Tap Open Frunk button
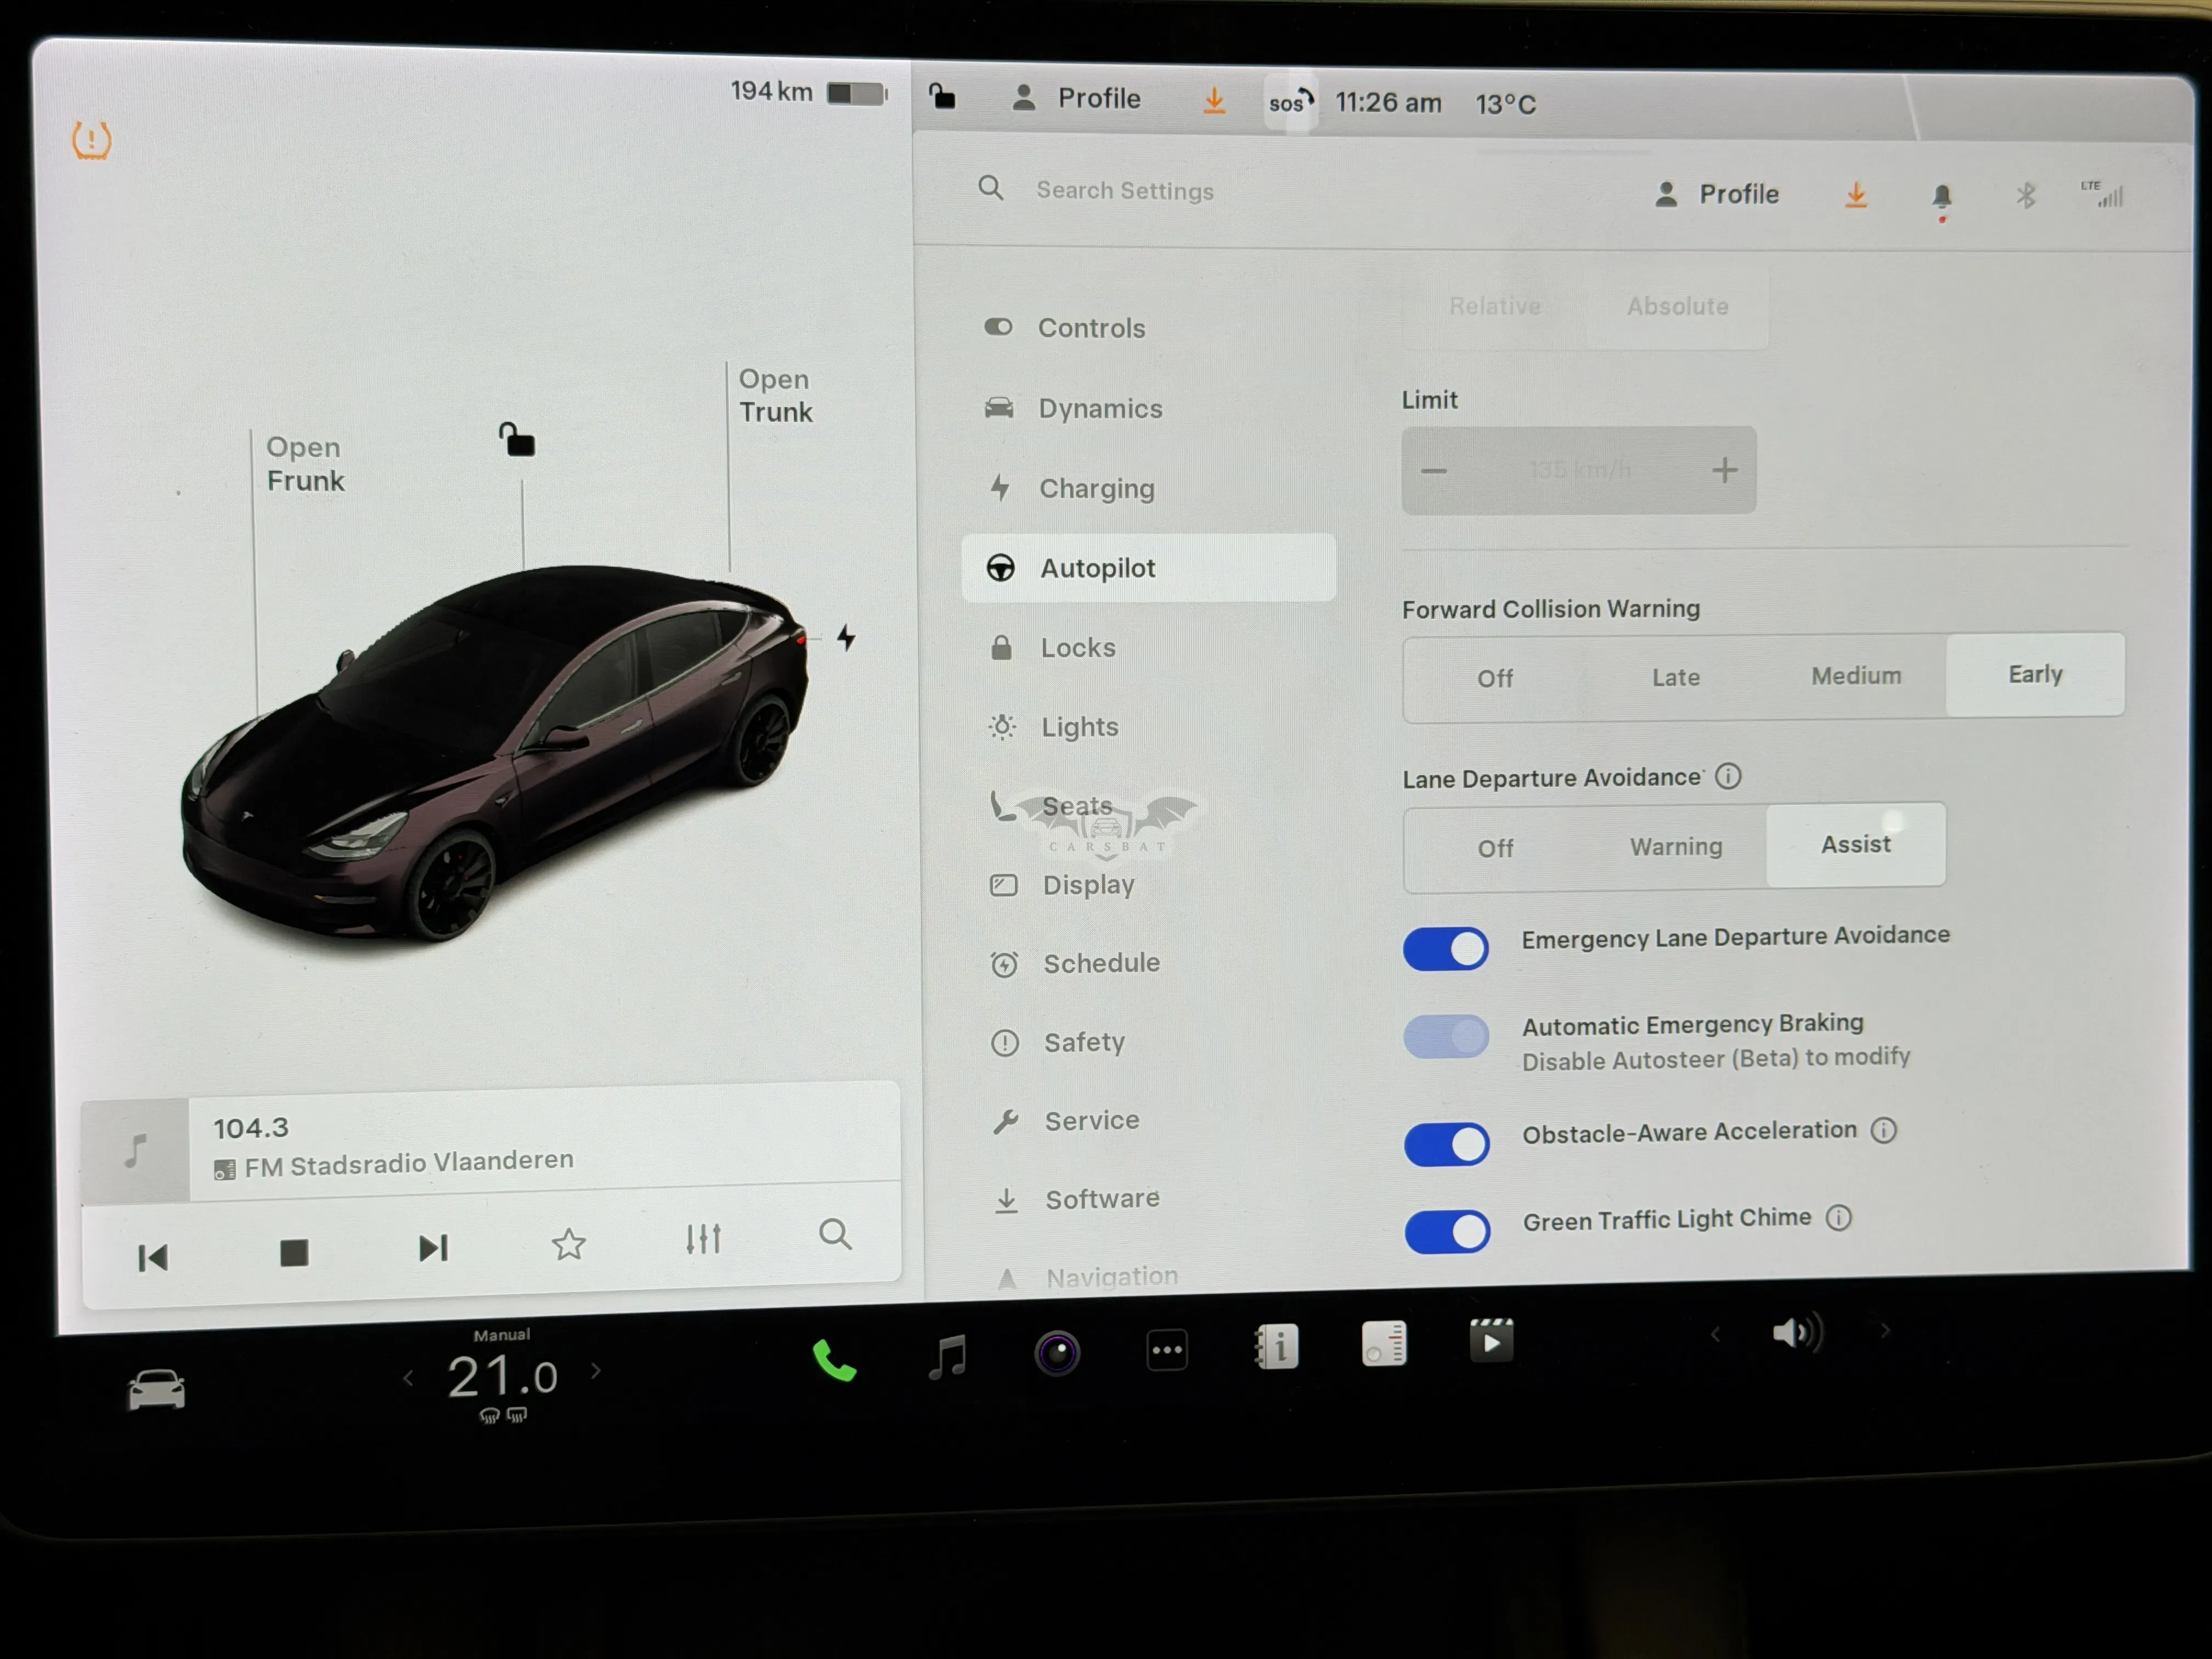The width and height of the screenshot is (2212, 1659). 305,464
